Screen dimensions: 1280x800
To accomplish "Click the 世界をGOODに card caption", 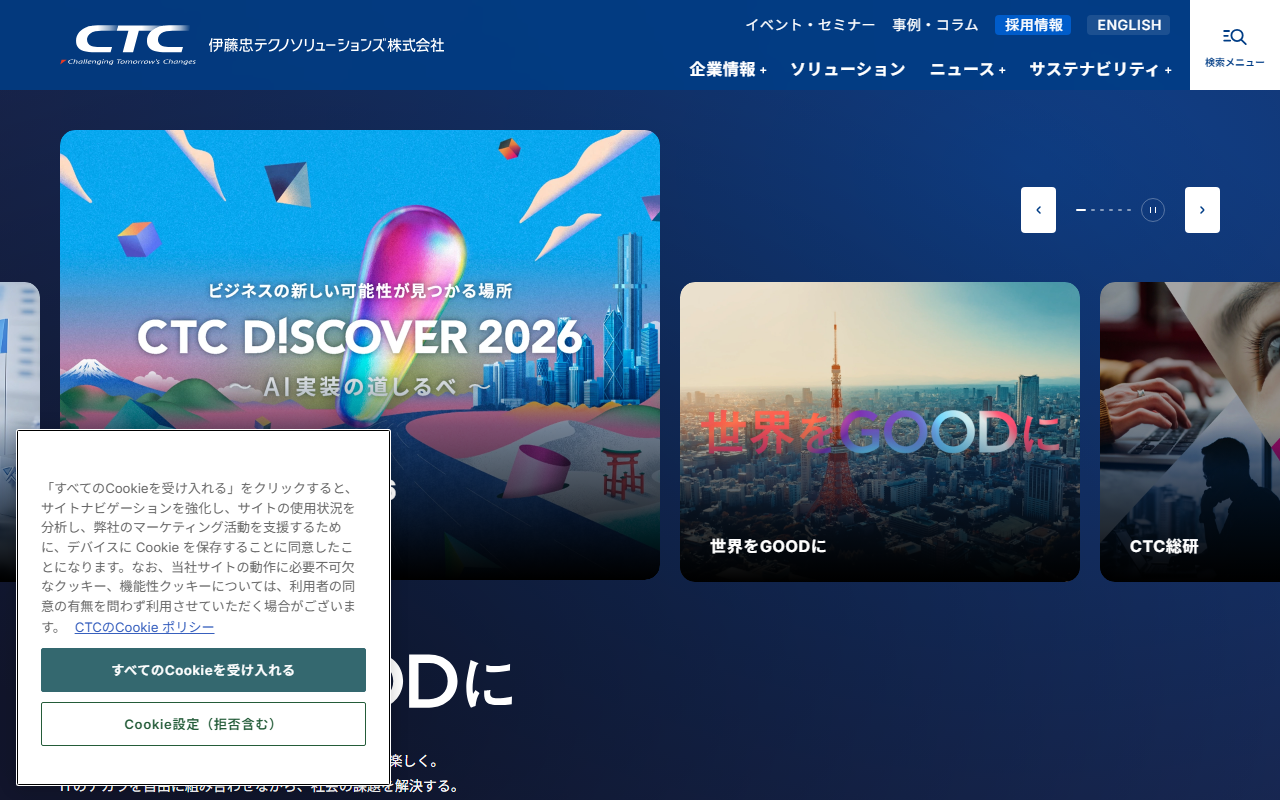I will click(x=768, y=547).
